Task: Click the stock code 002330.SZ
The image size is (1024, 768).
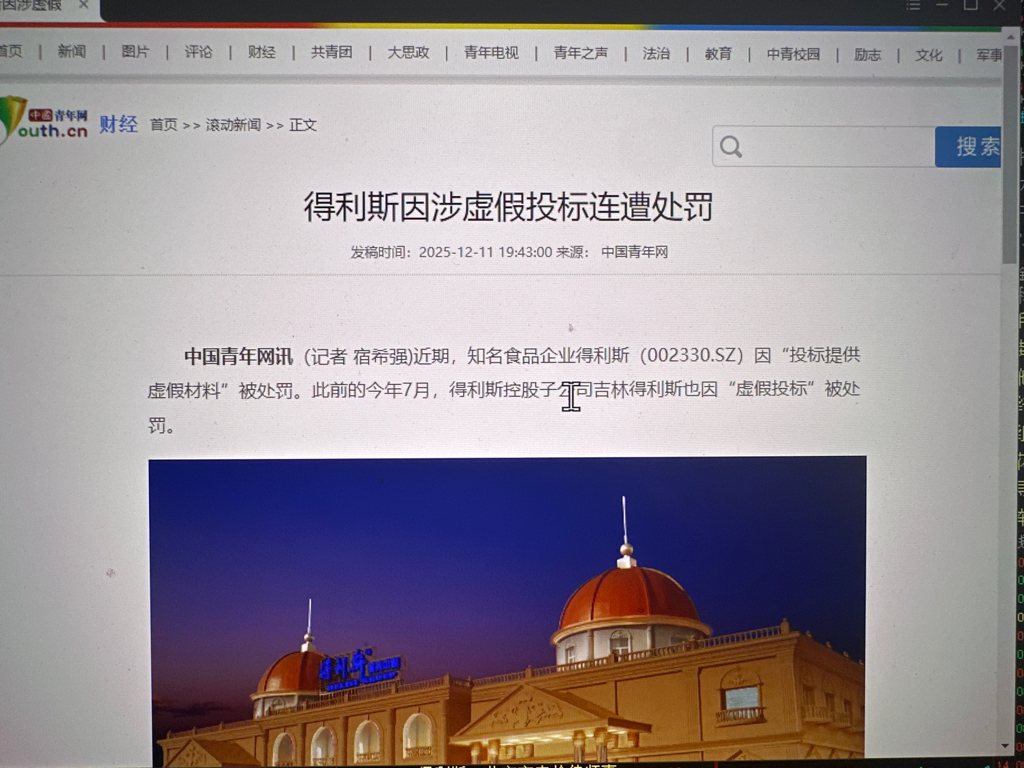Action: coord(691,355)
